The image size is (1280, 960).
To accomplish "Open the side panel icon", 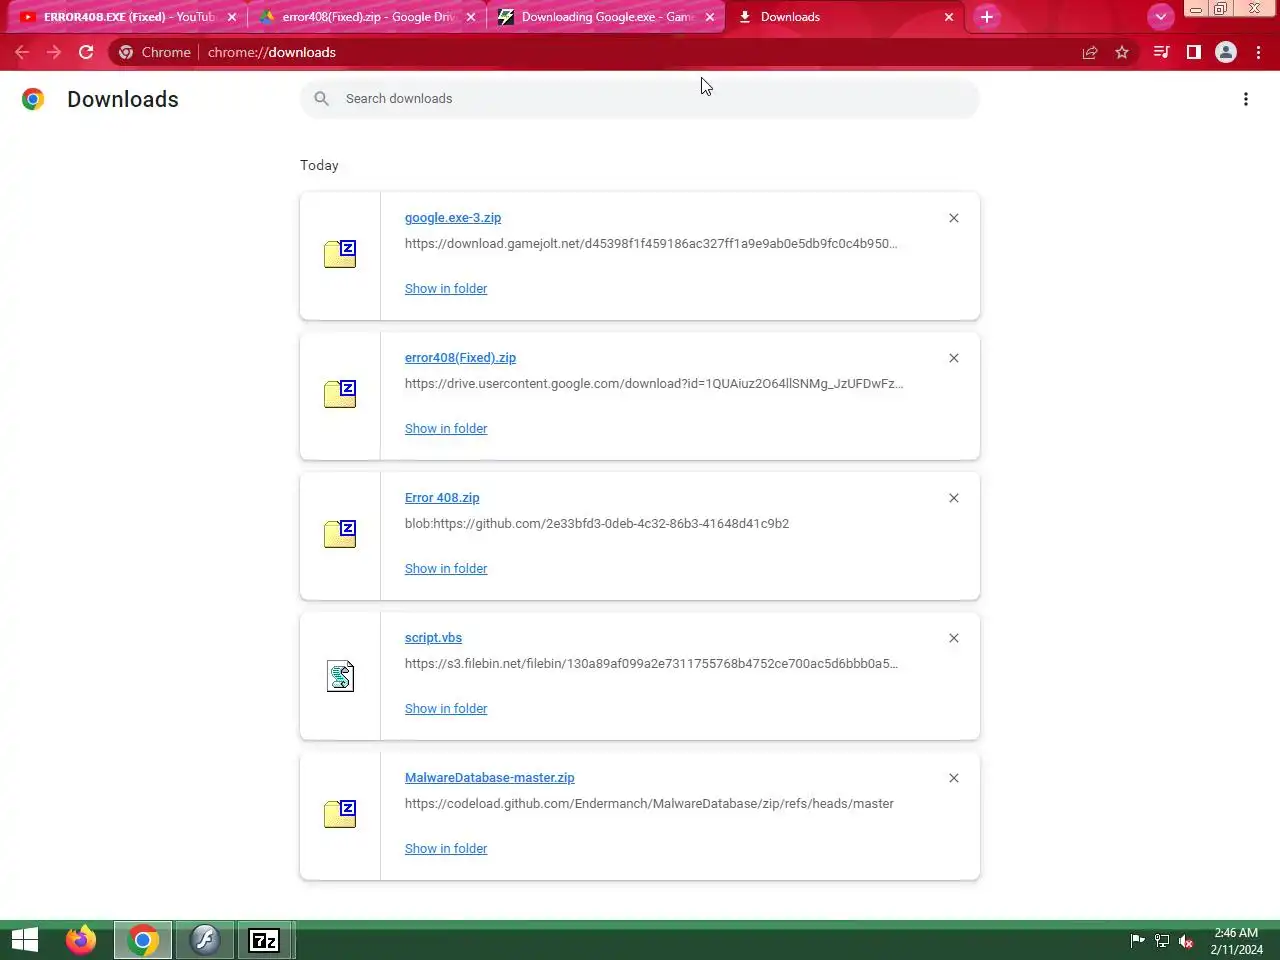I will (1193, 52).
